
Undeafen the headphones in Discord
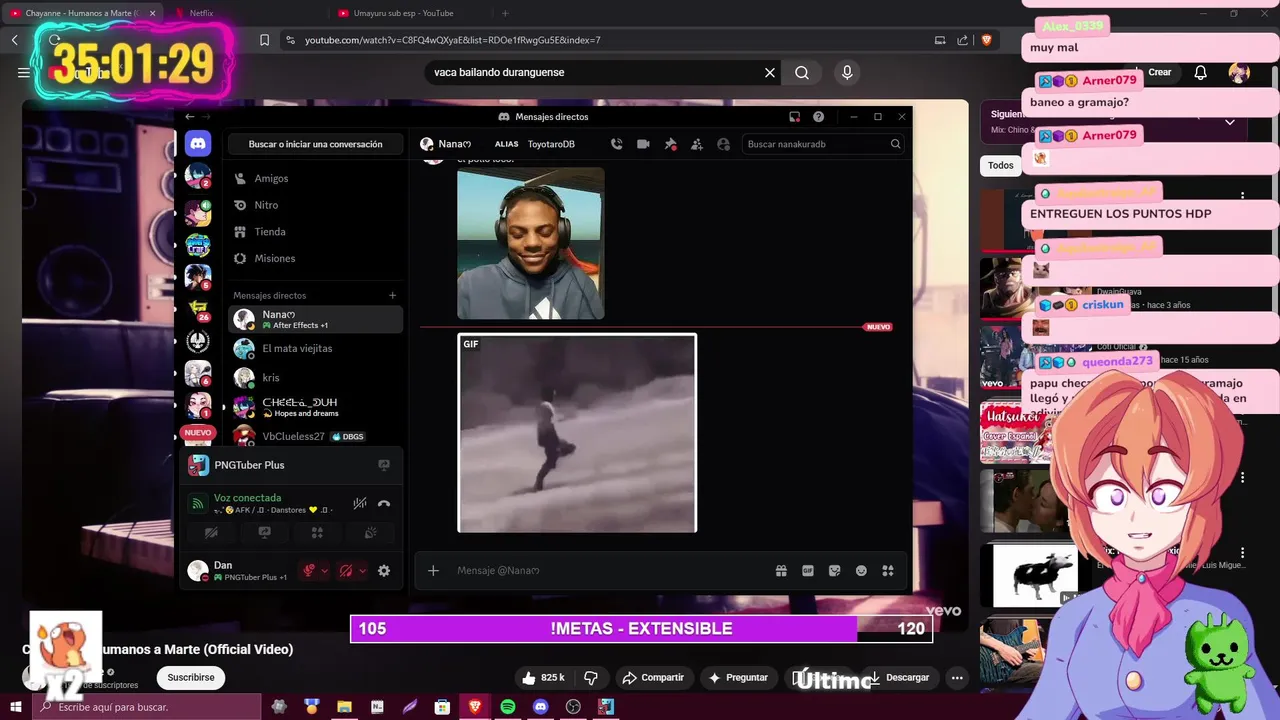346,571
